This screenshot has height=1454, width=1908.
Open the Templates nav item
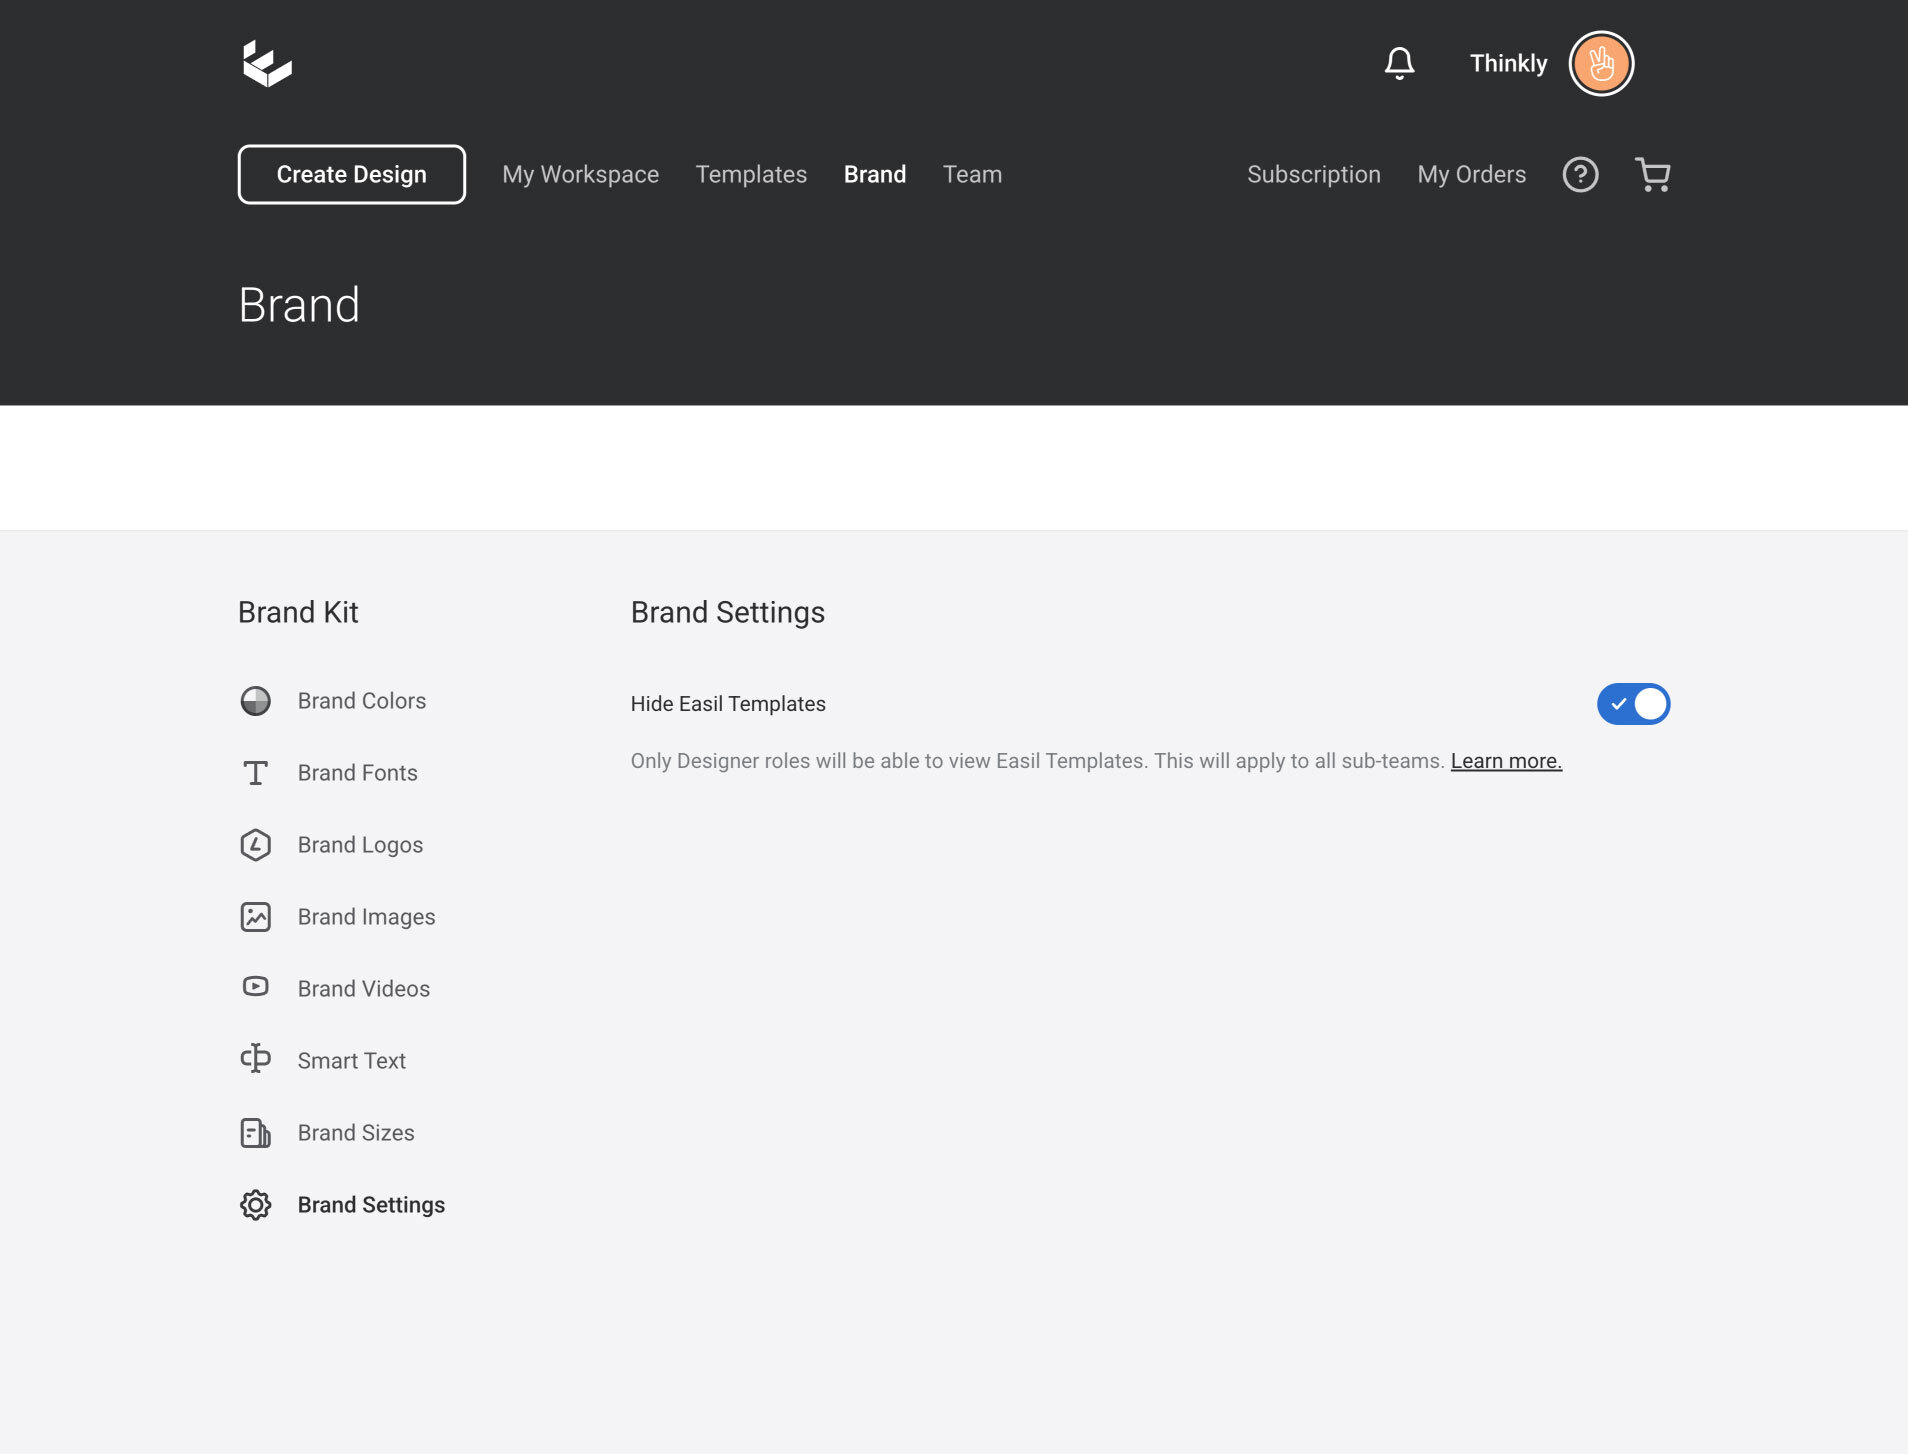coord(751,175)
